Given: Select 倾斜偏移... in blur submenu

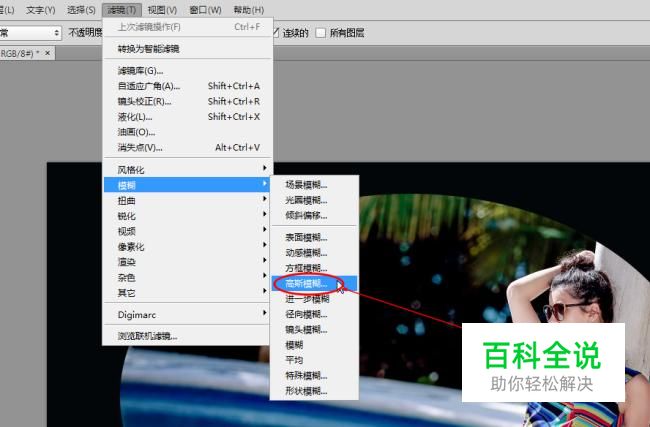Looking at the screenshot, I should pos(314,216).
